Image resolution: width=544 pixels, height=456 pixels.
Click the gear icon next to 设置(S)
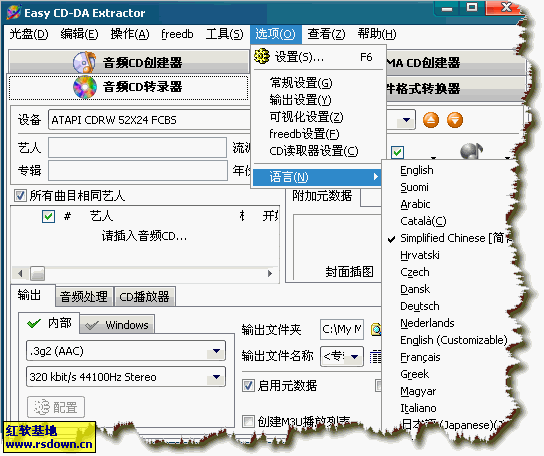click(x=262, y=56)
